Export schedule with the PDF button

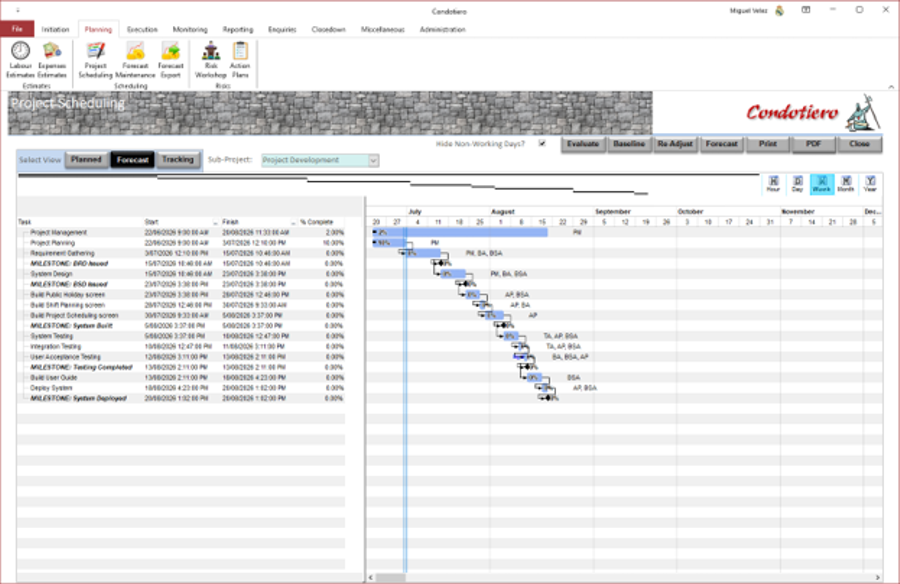tap(814, 144)
